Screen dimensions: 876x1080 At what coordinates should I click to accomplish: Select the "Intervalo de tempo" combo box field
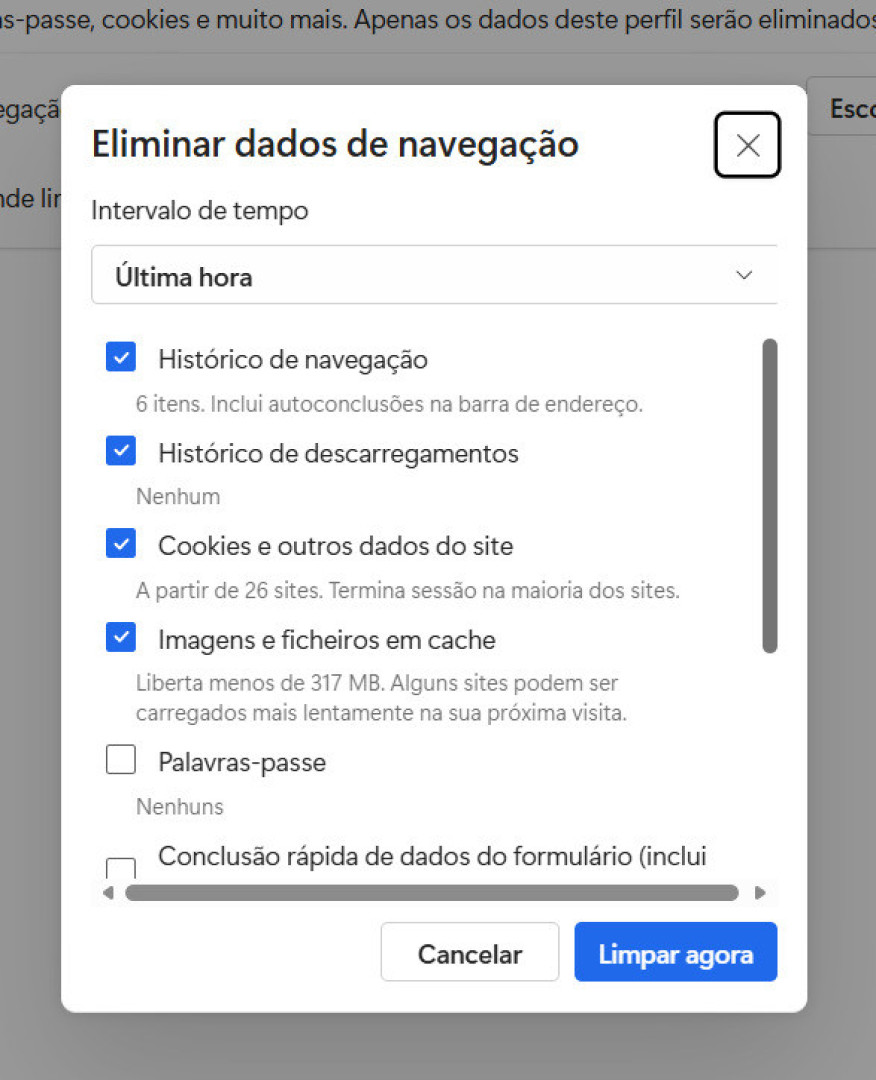(x=435, y=275)
